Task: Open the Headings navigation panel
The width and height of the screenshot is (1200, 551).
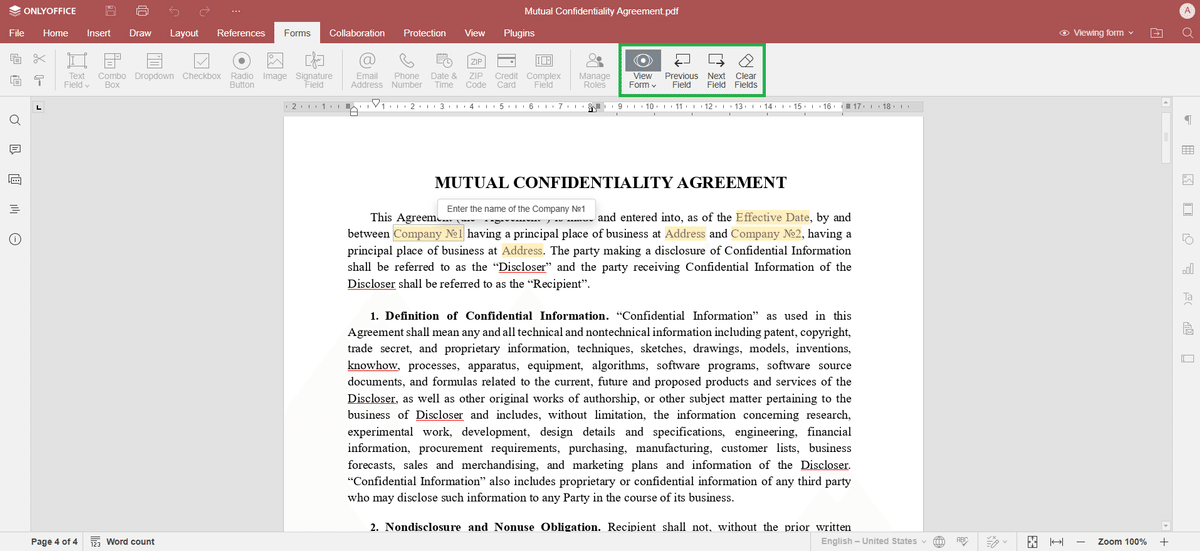Action: 15,210
